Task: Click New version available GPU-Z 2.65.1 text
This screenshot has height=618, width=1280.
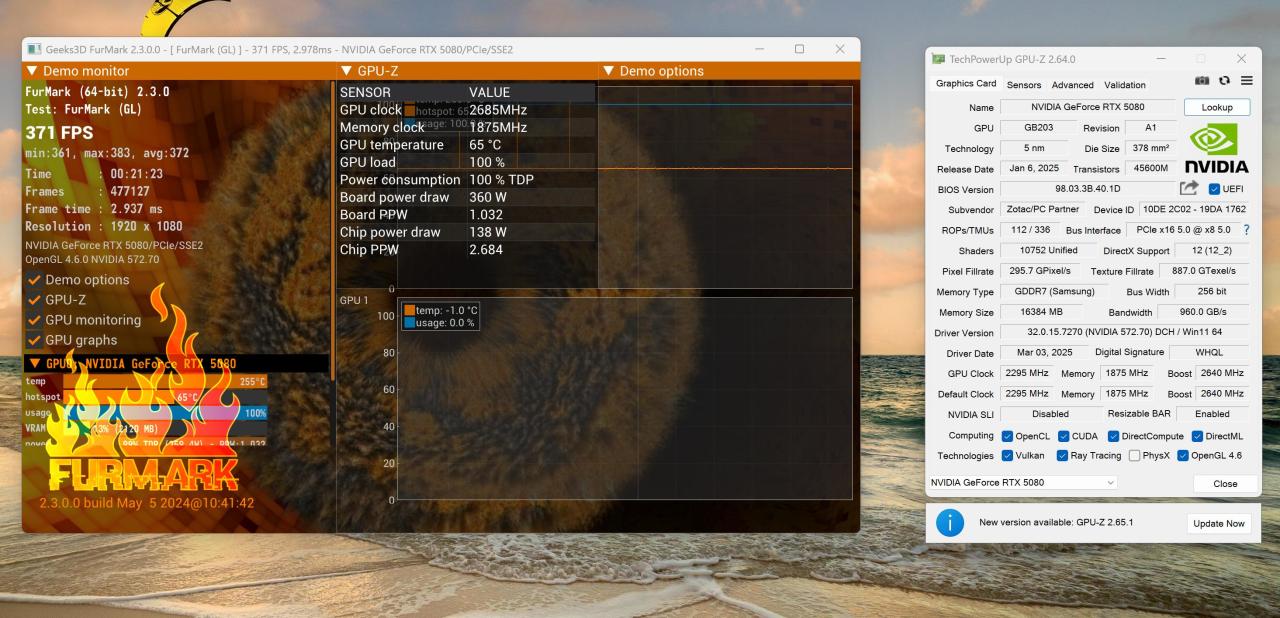Action: [x=1055, y=522]
